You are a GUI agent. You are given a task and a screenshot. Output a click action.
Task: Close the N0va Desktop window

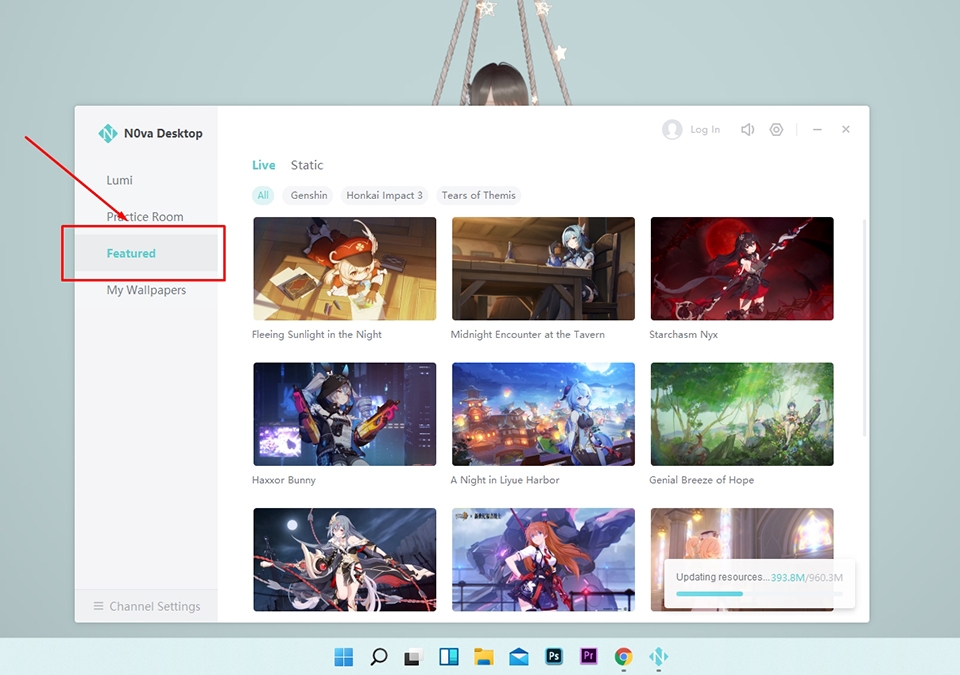click(x=846, y=129)
